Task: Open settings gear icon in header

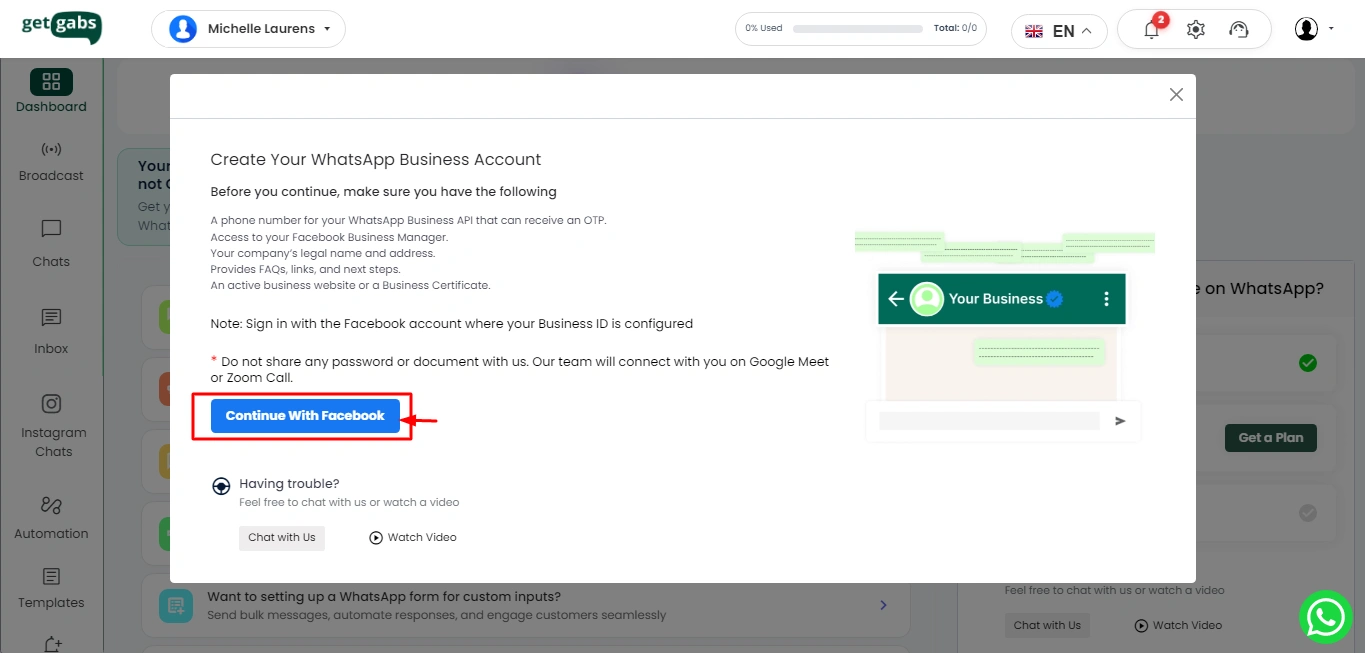Action: click(x=1195, y=30)
